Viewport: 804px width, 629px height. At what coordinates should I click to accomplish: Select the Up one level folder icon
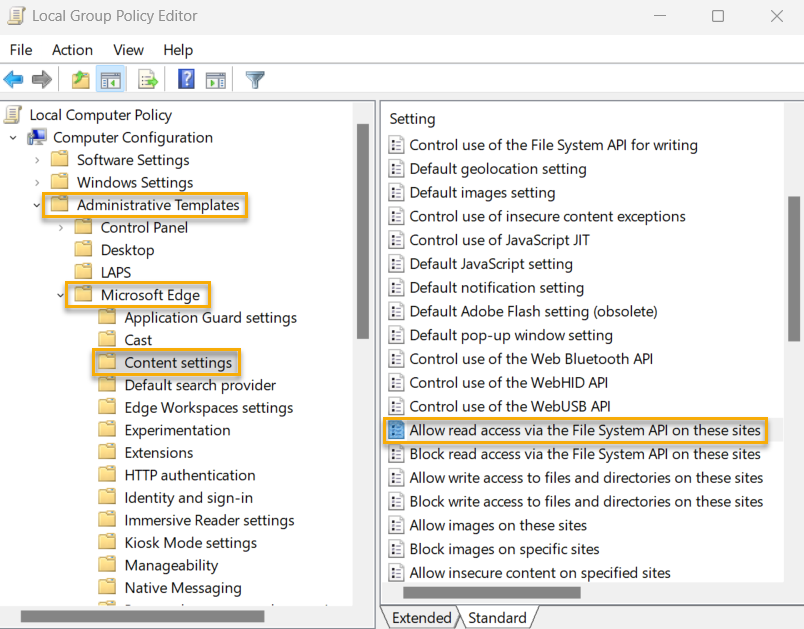pos(79,79)
